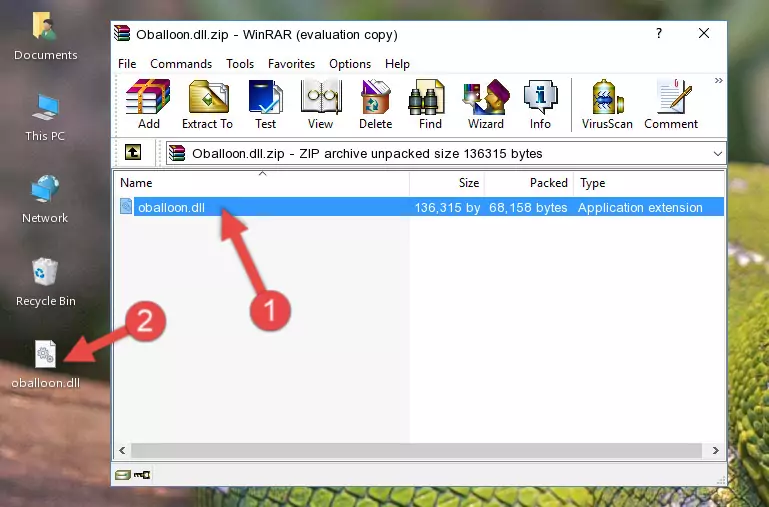Screen dimensions: 769x507
Task: Open the Commands menu
Action: tap(181, 64)
